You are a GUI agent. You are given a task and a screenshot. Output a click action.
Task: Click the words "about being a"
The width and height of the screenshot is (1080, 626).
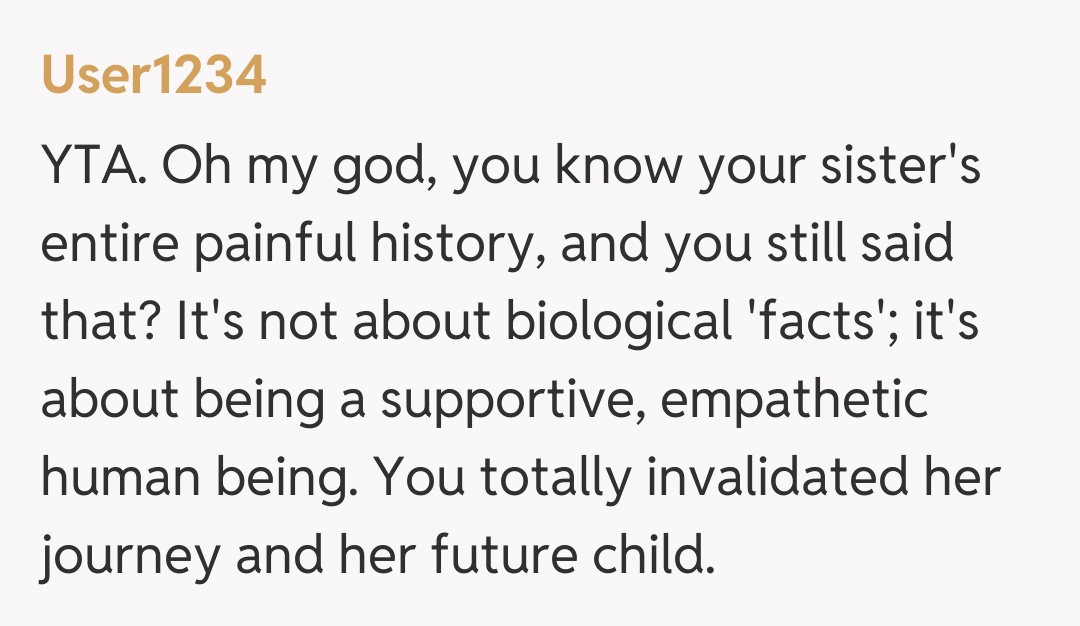click(x=204, y=399)
